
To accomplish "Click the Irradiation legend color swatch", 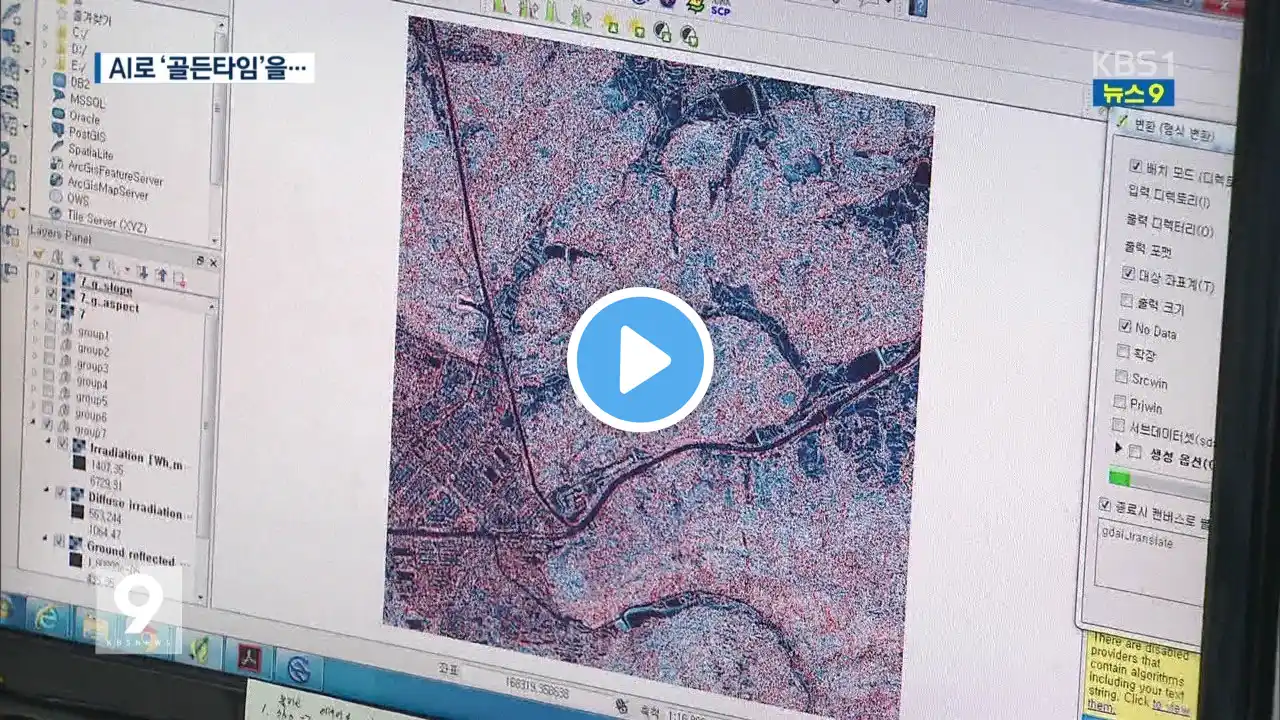I will point(79,463).
